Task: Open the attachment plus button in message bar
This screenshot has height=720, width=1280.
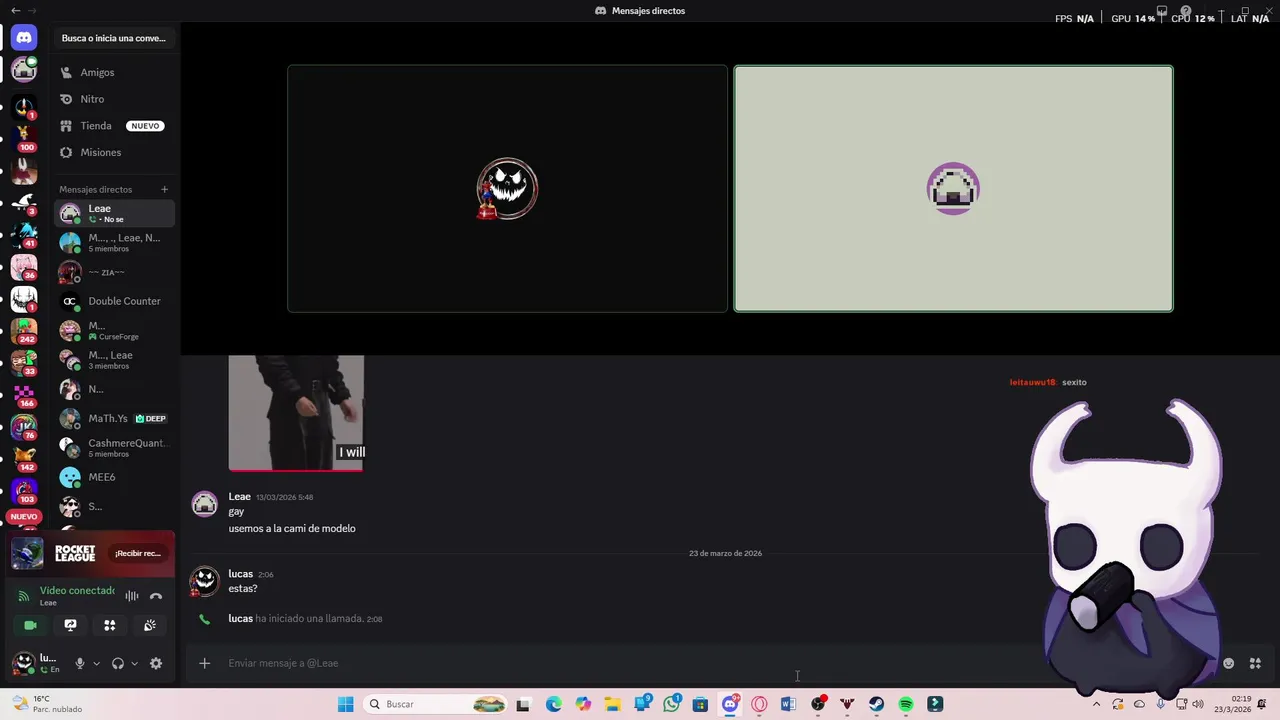Action: coord(204,663)
